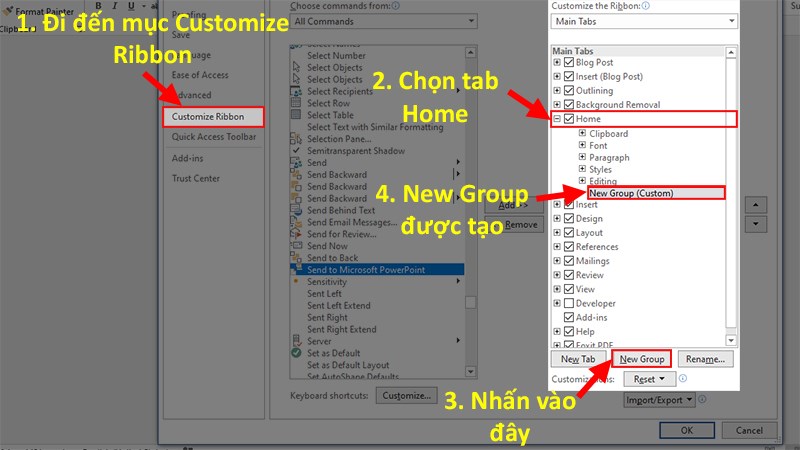Screen dimensions: 800x450
Task: Open the Reset dropdown button
Action: (649, 379)
